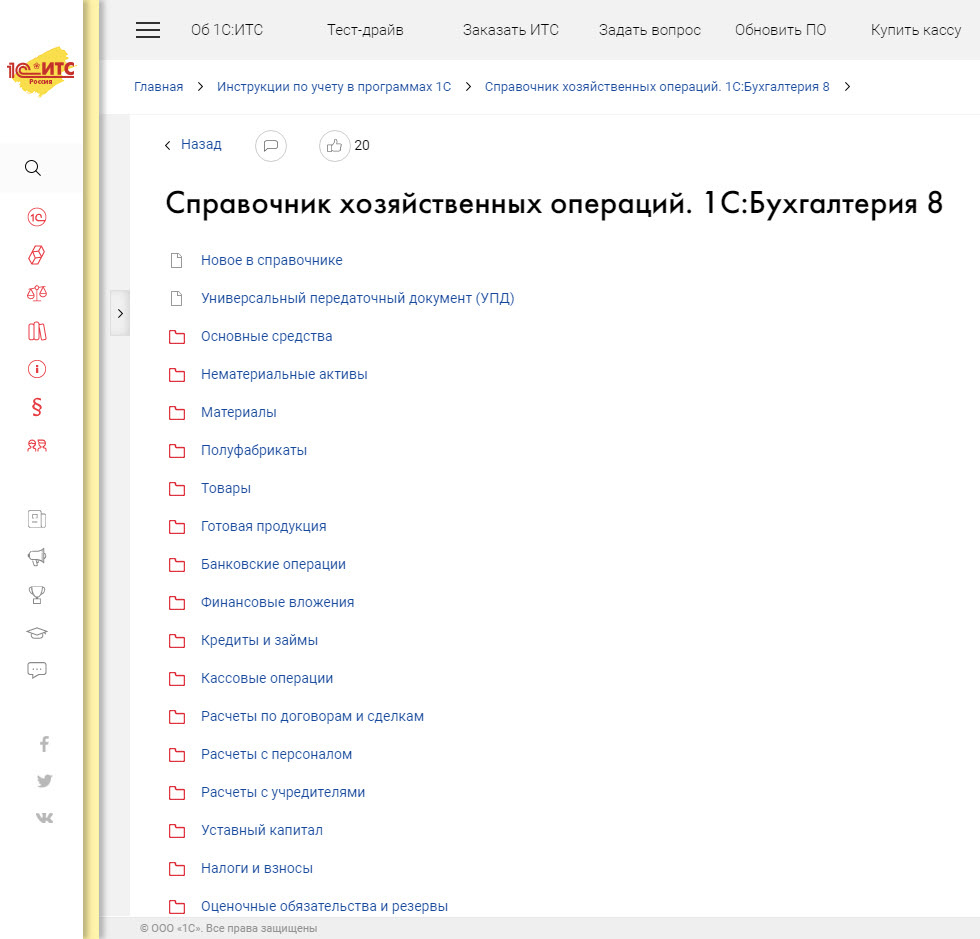Click Справочник хозяйственных операций breadcrumb link
980x939 pixels.
click(x=657, y=87)
